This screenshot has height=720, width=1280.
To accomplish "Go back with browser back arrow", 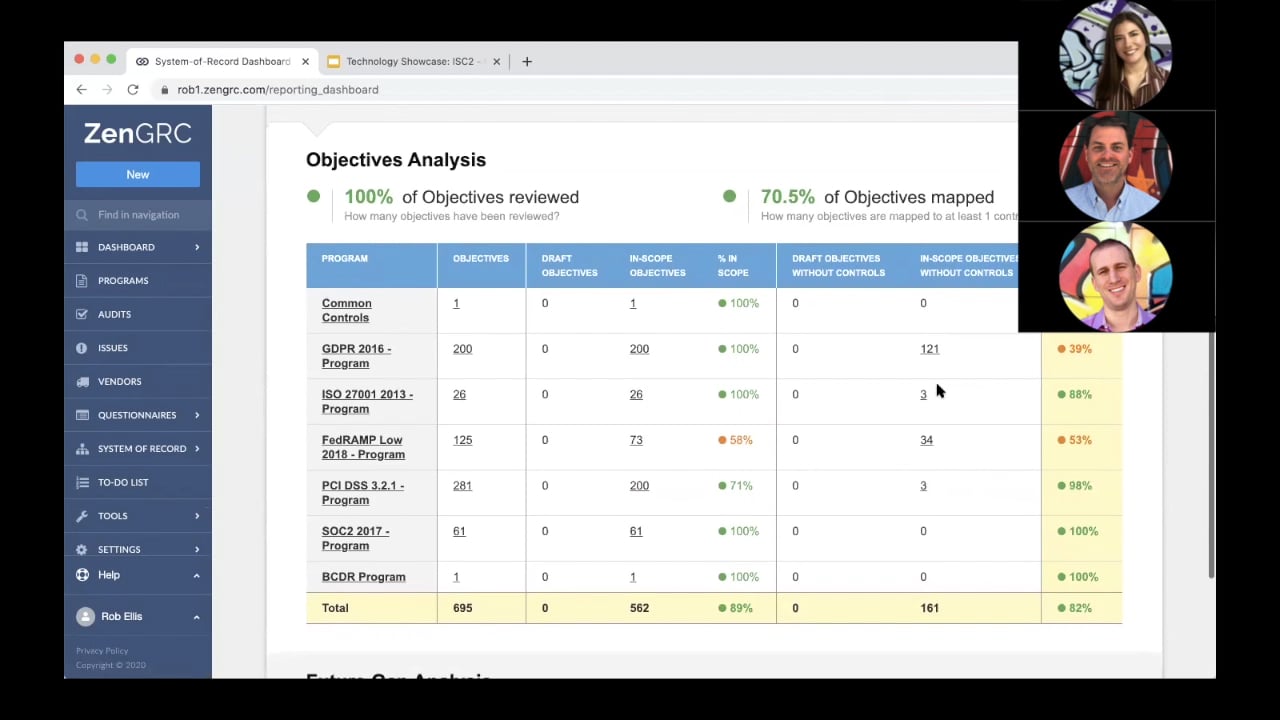I will click(x=81, y=90).
